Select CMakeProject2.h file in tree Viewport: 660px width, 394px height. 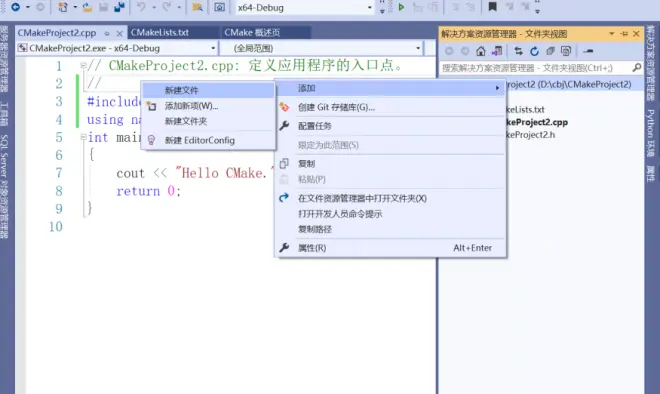pyautogui.click(x=531, y=135)
